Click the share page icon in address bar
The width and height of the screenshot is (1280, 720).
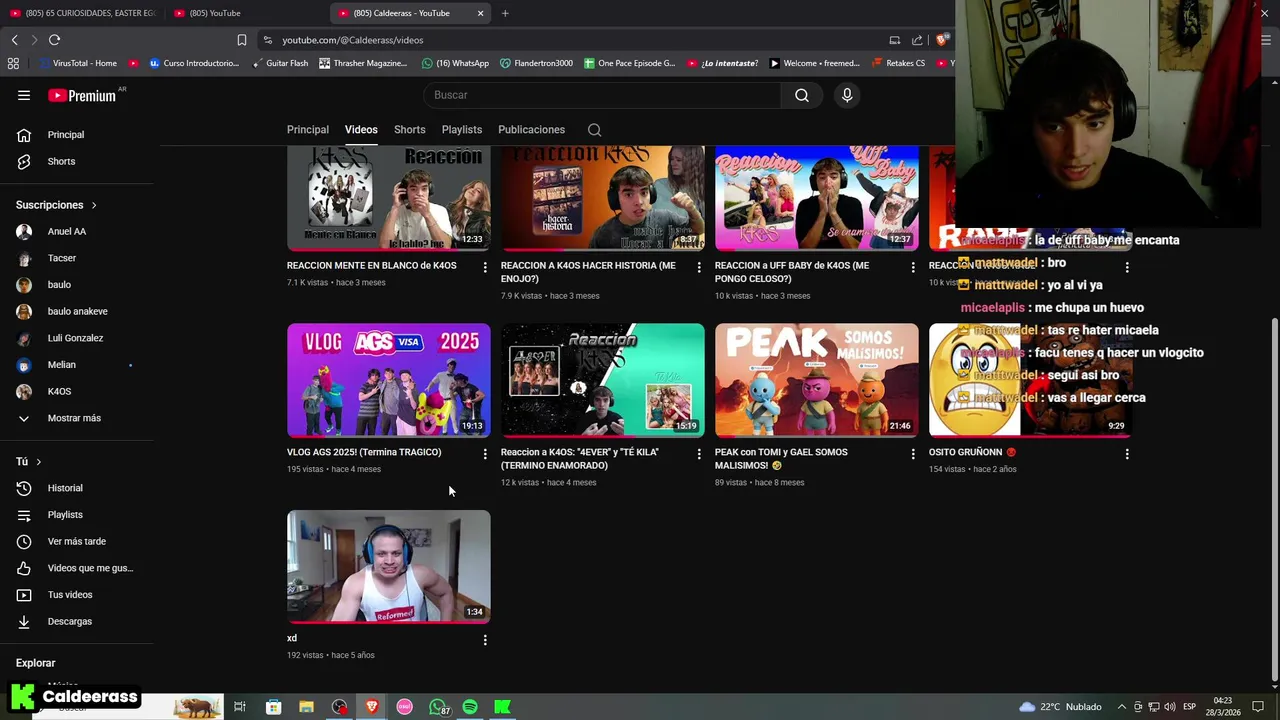point(917,40)
